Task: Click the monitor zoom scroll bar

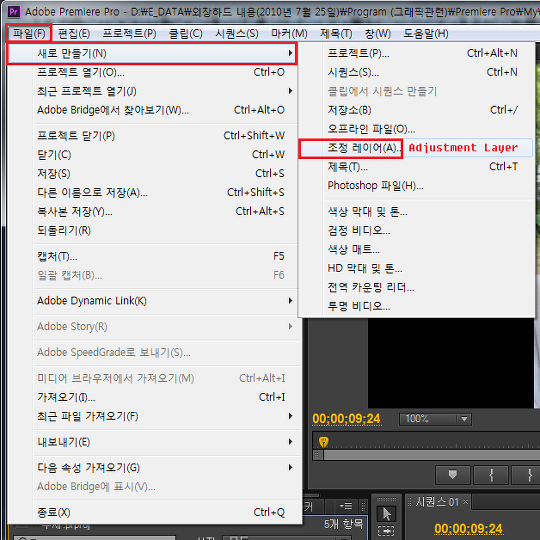Action: click(x=426, y=455)
